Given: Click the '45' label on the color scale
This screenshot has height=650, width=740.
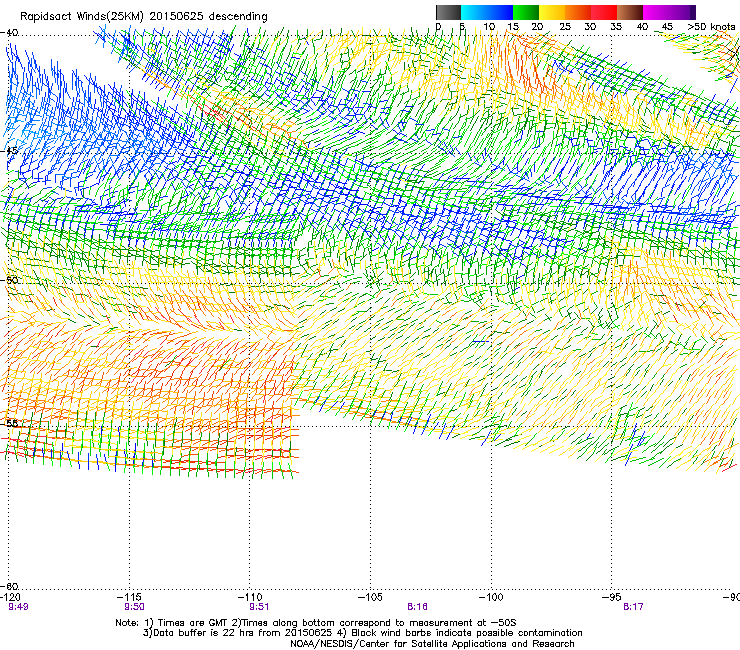Looking at the screenshot, I should pos(667,27).
